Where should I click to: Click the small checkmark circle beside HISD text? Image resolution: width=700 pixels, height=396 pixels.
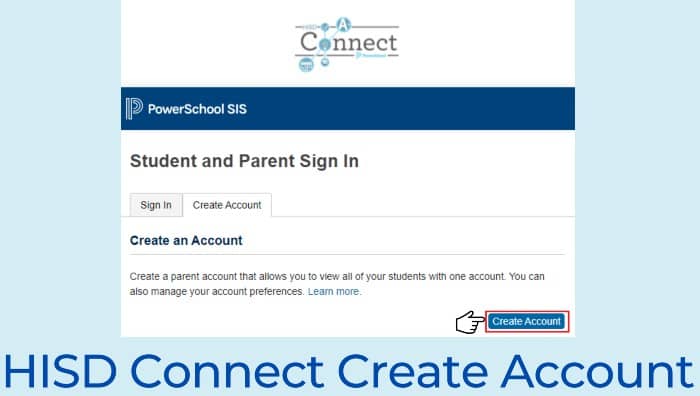click(x=325, y=27)
